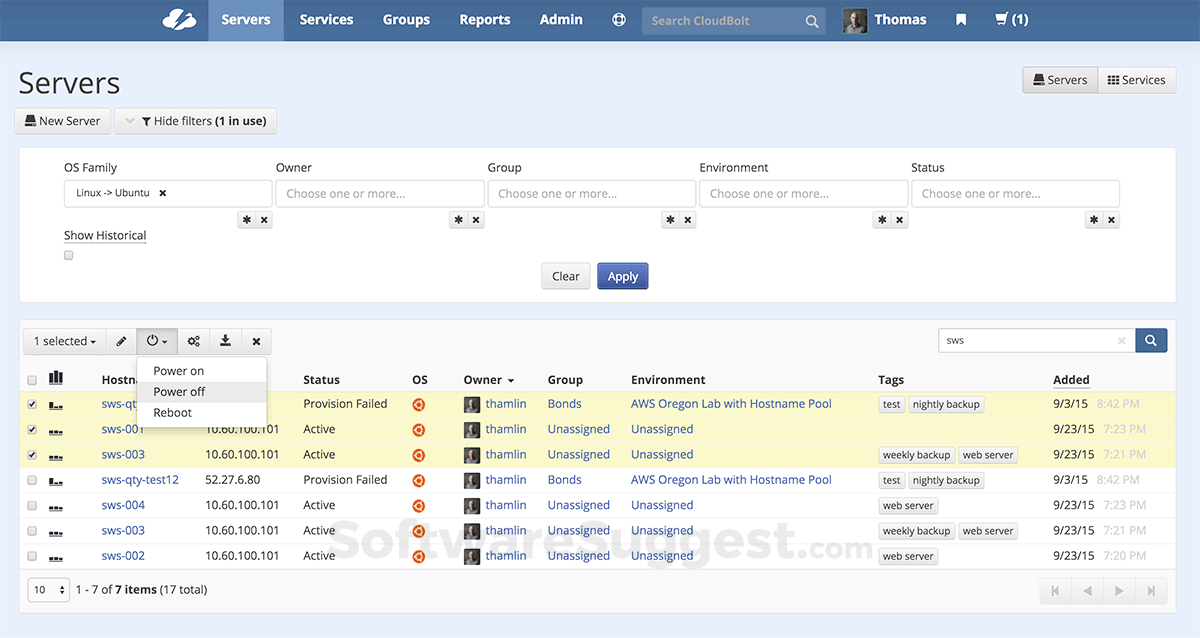Click the Search CloudBolt input field
The height and width of the screenshot is (638, 1200).
click(725, 20)
